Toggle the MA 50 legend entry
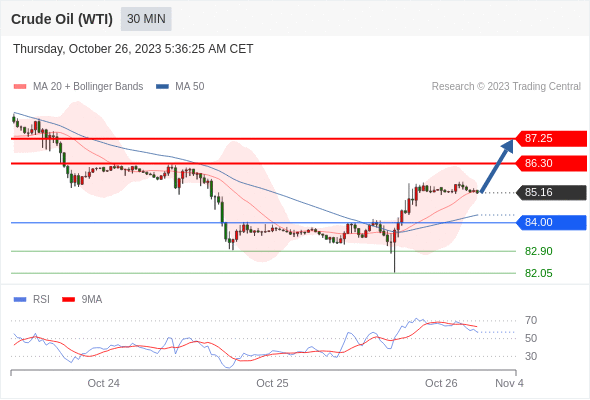Screen dimensions: 590x400 (x=180, y=87)
